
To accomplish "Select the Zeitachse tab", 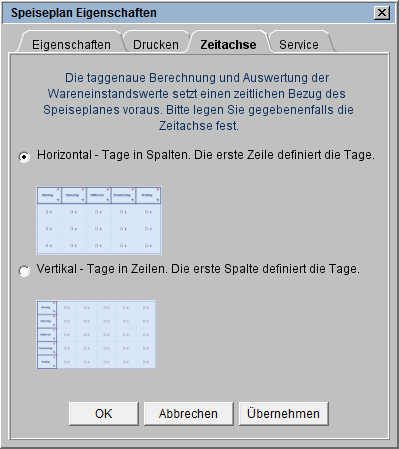I will click(x=228, y=44).
